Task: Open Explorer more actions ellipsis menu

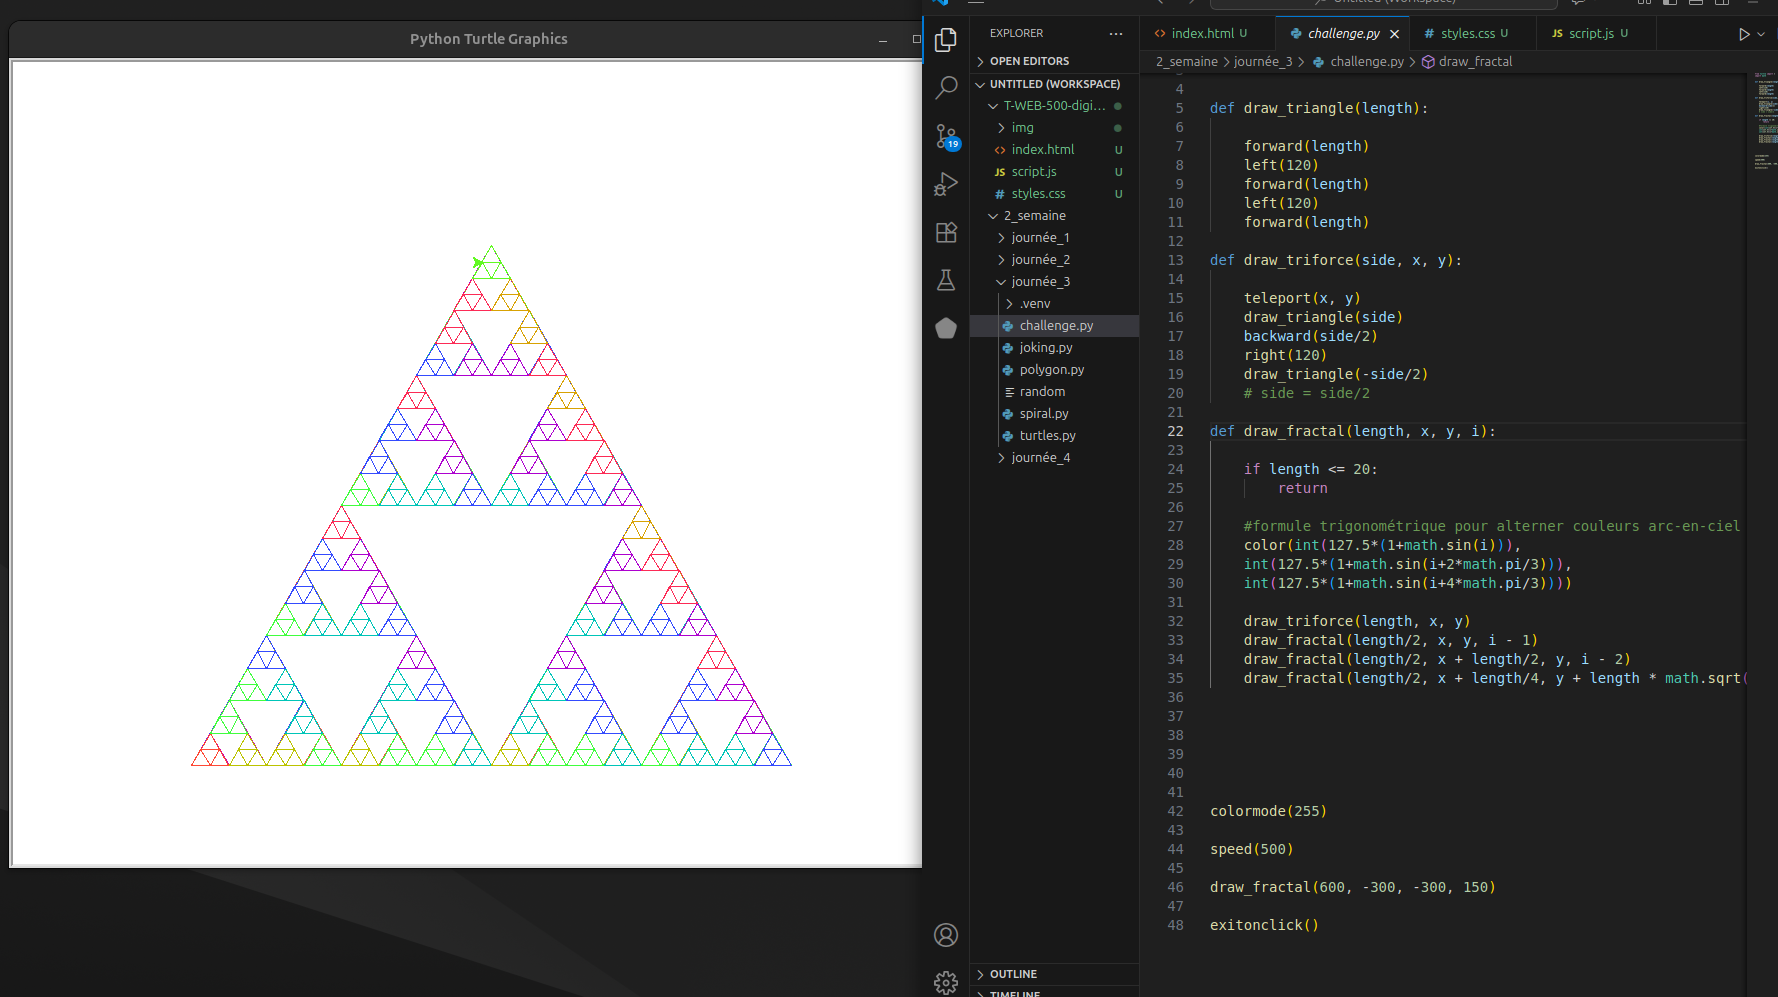Action: (x=1116, y=34)
